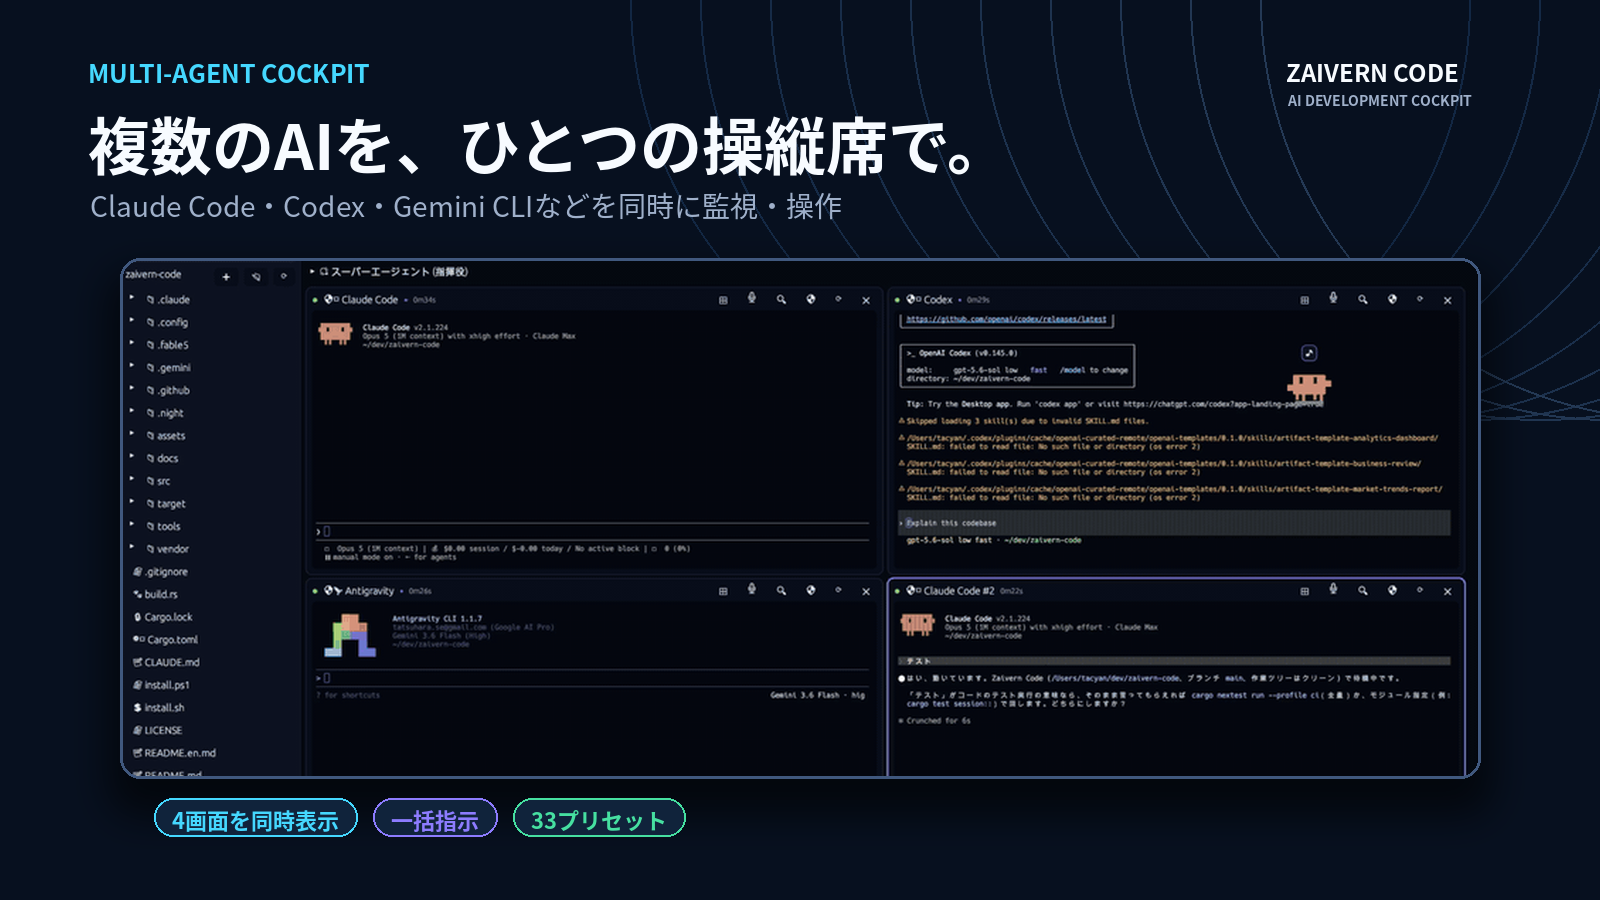This screenshot has height=900, width=1600.
Task: Click the globe icon in Claude Code #2
Action: pos(1392,590)
